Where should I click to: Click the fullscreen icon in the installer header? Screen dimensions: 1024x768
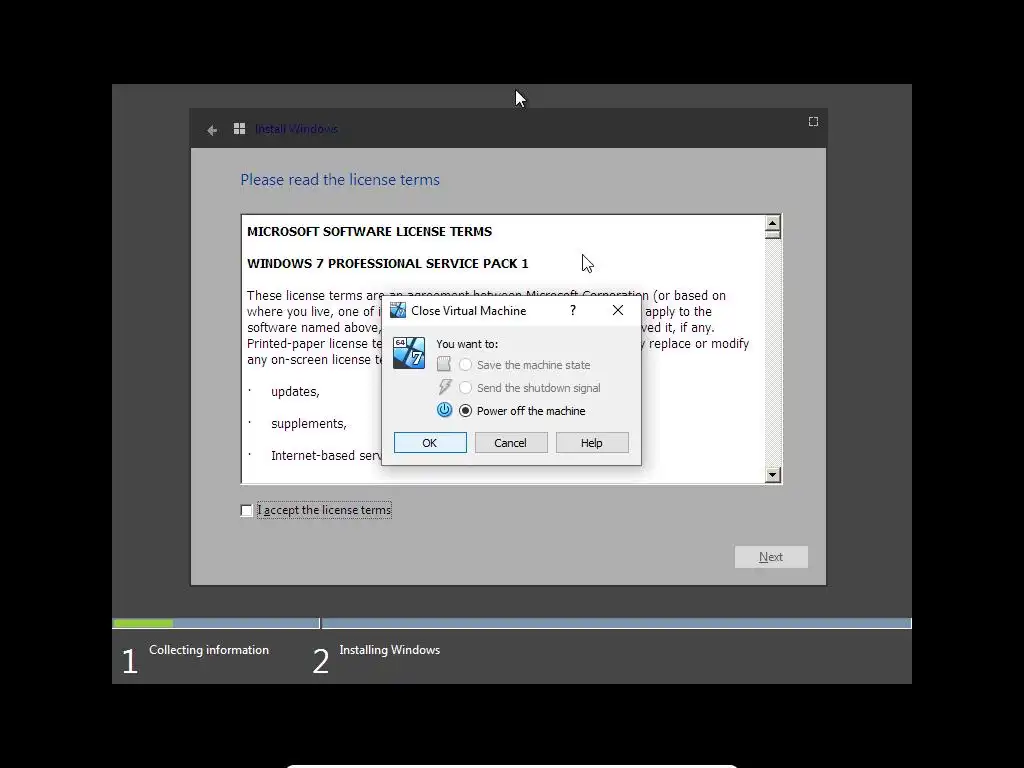(813, 121)
